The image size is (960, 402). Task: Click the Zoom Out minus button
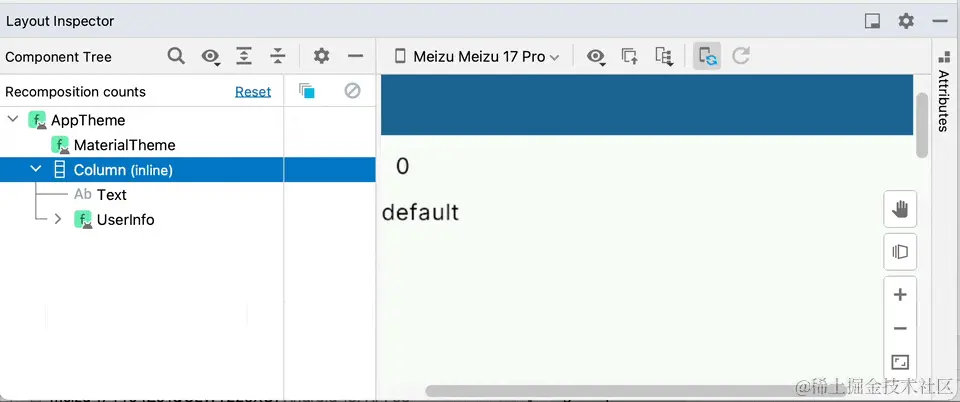[x=900, y=329]
